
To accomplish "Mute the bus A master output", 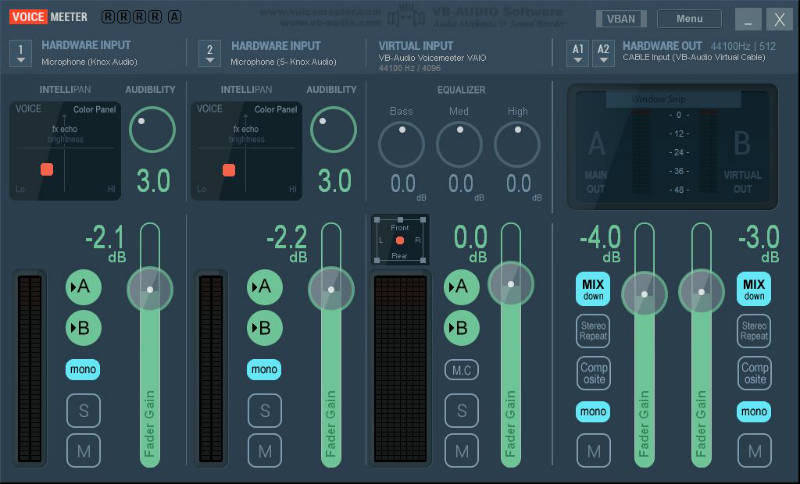I will (x=593, y=451).
